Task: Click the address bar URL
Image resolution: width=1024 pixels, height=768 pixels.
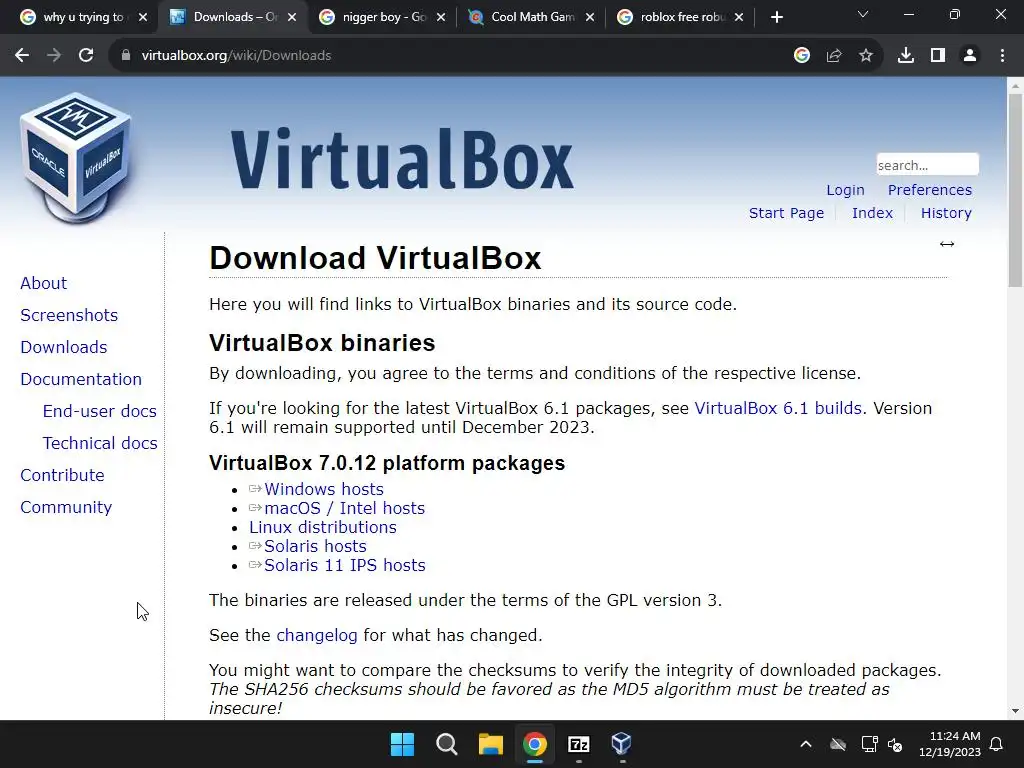Action: tap(236, 56)
